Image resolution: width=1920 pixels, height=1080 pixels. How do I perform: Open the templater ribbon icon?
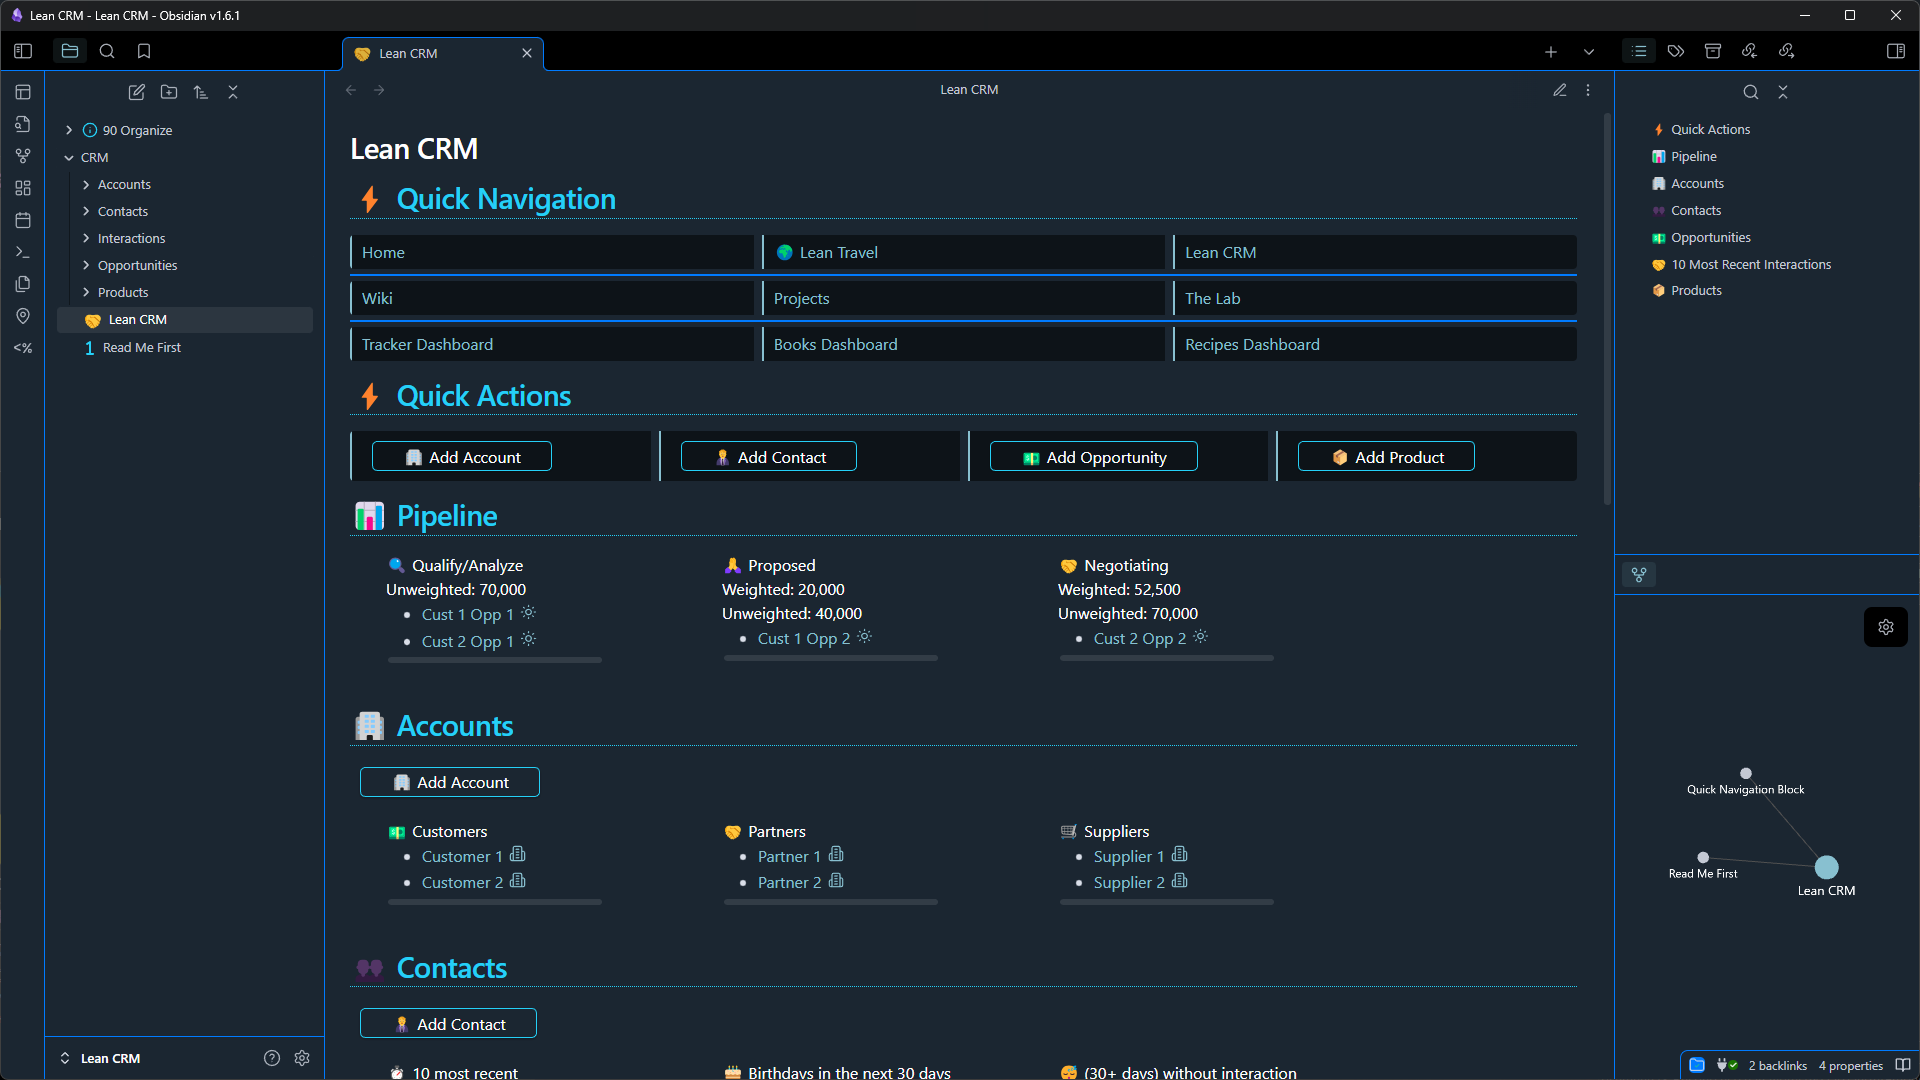[23, 348]
